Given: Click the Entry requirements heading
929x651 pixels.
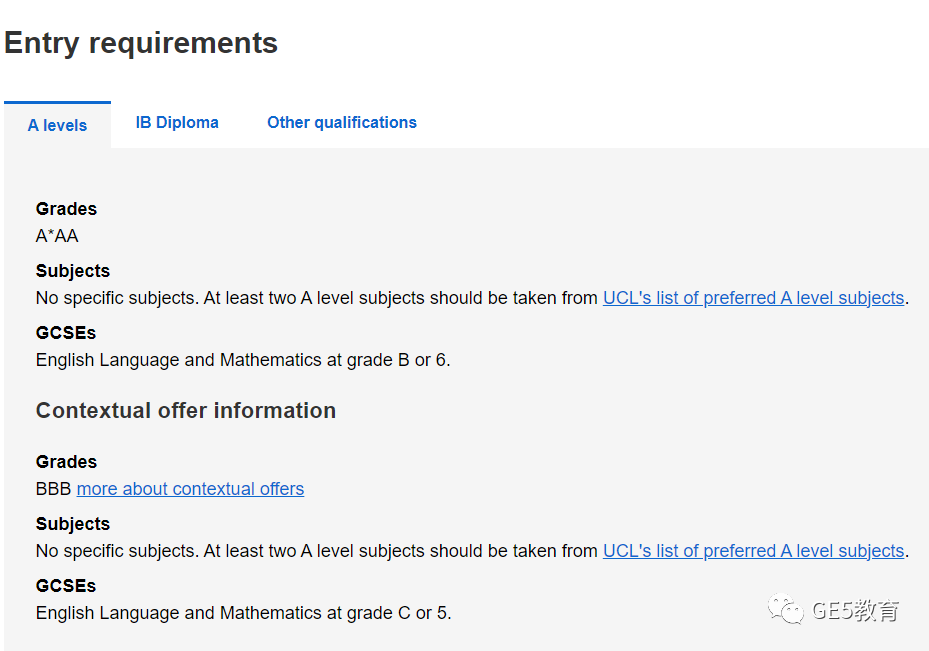Looking at the screenshot, I should click(x=141, y=43).
